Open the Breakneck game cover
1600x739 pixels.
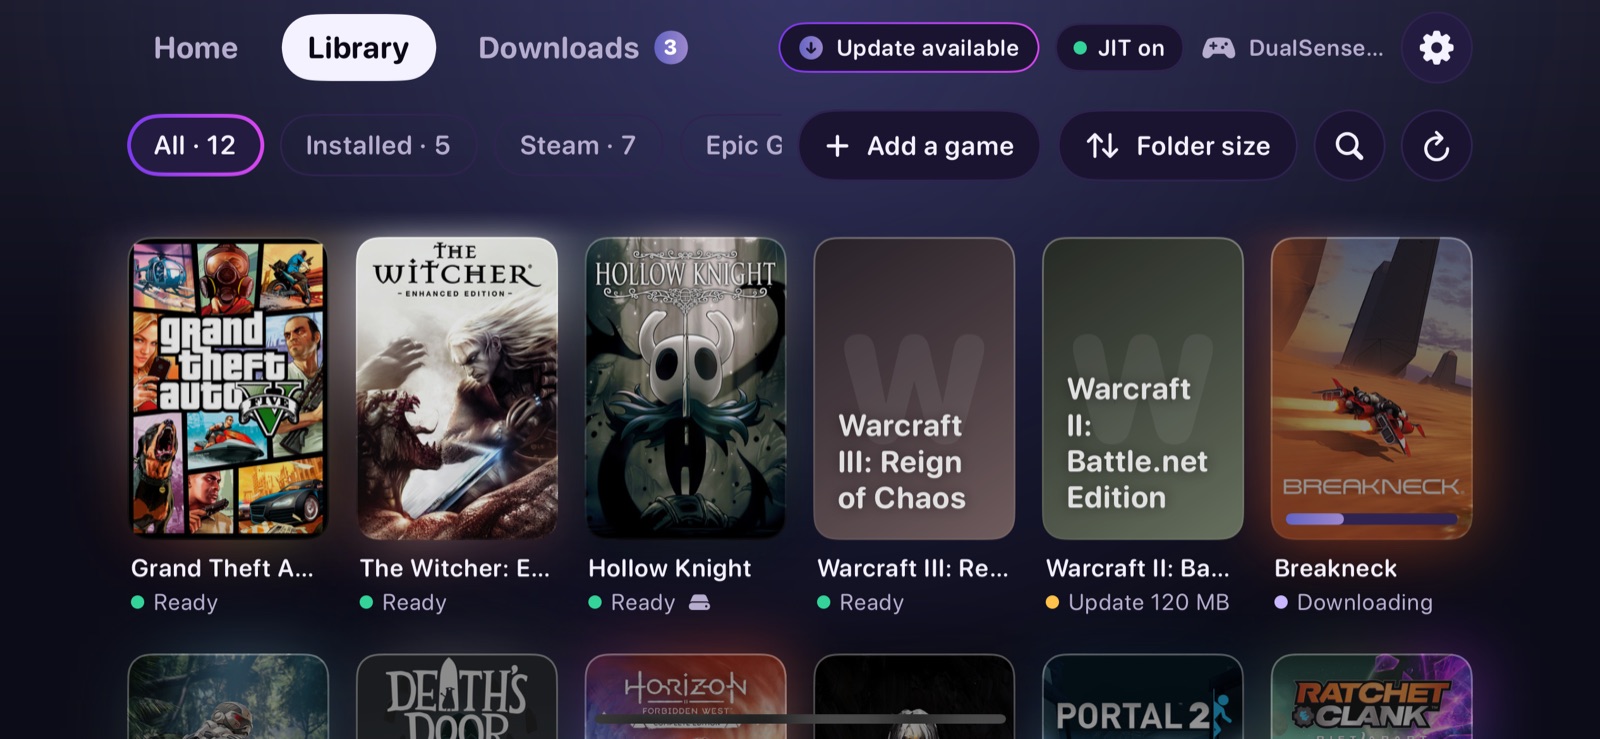click(x=1371, y=388)
